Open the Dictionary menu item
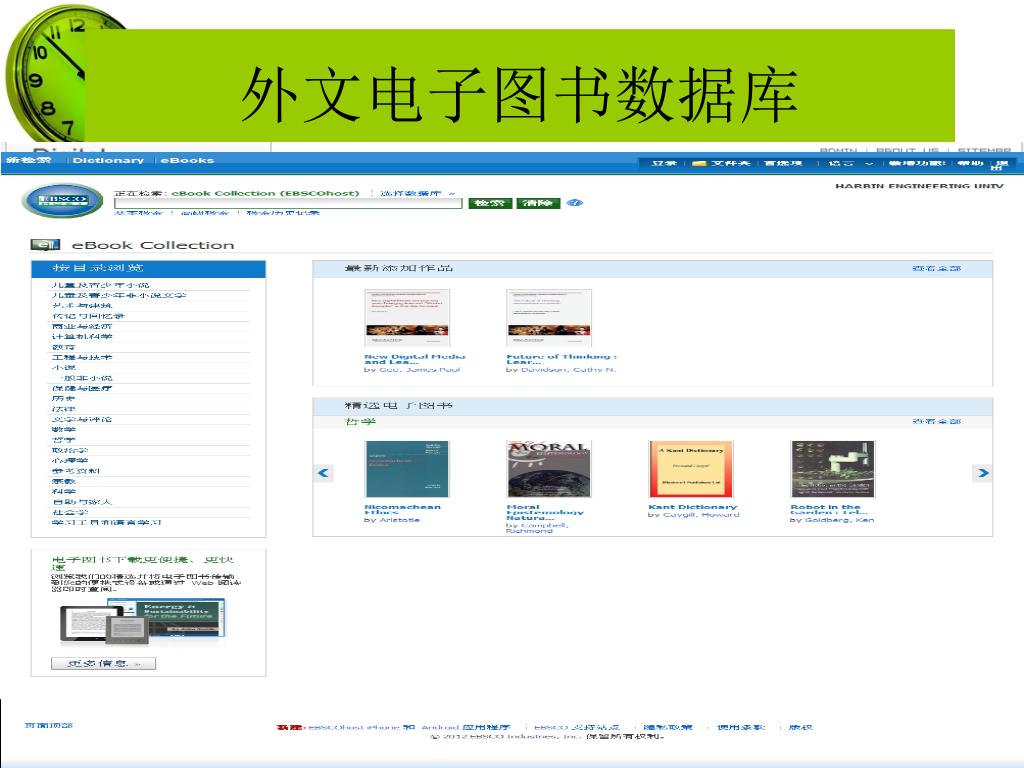1024x768 pixels. 108,160
